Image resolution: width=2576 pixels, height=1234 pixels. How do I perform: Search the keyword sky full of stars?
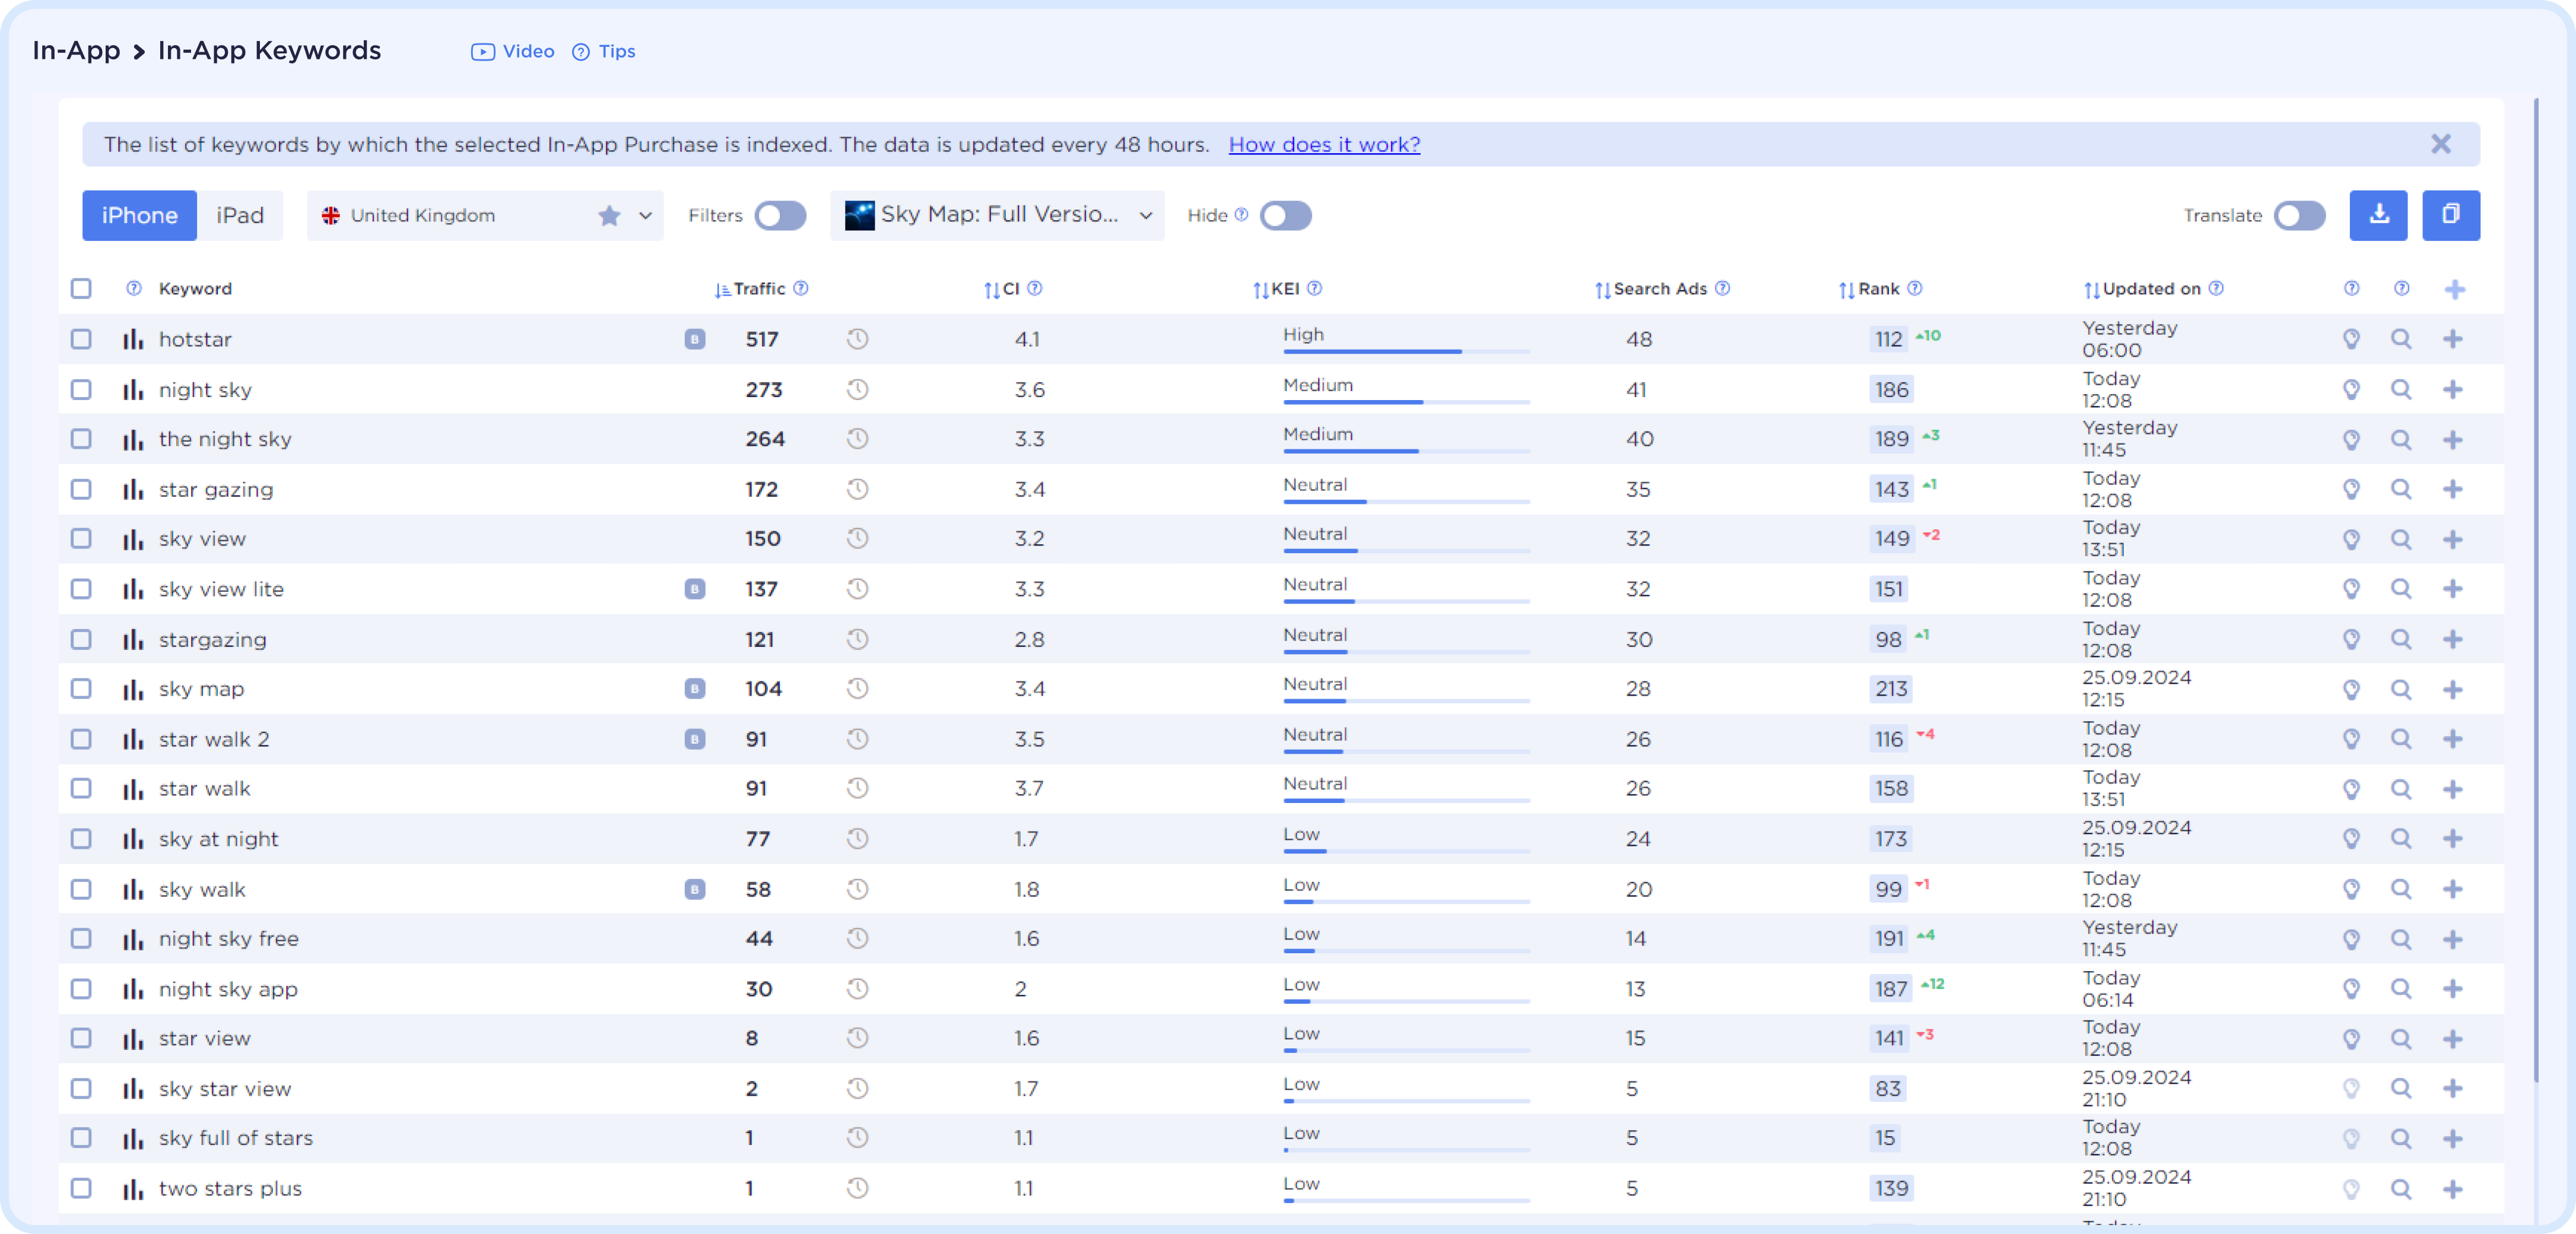pos(2401,1138)
